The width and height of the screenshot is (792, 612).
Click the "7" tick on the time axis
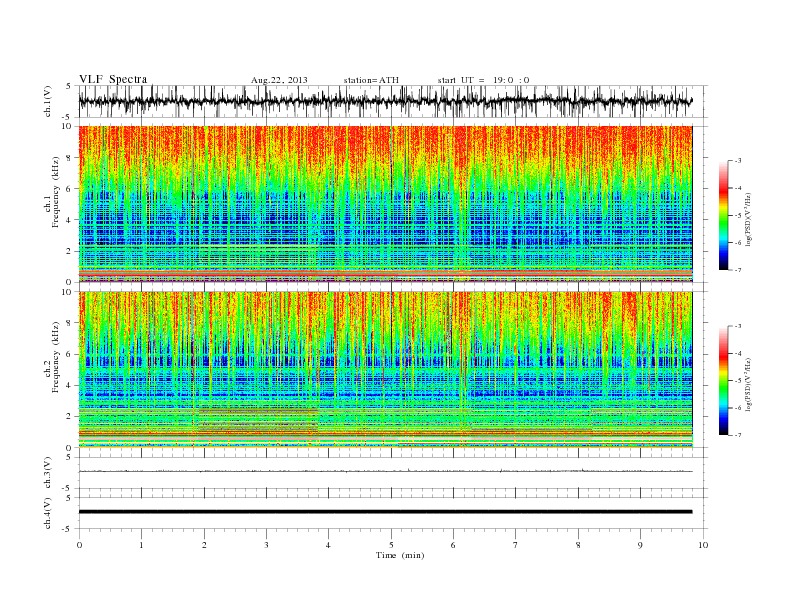(x=516, y=545)
